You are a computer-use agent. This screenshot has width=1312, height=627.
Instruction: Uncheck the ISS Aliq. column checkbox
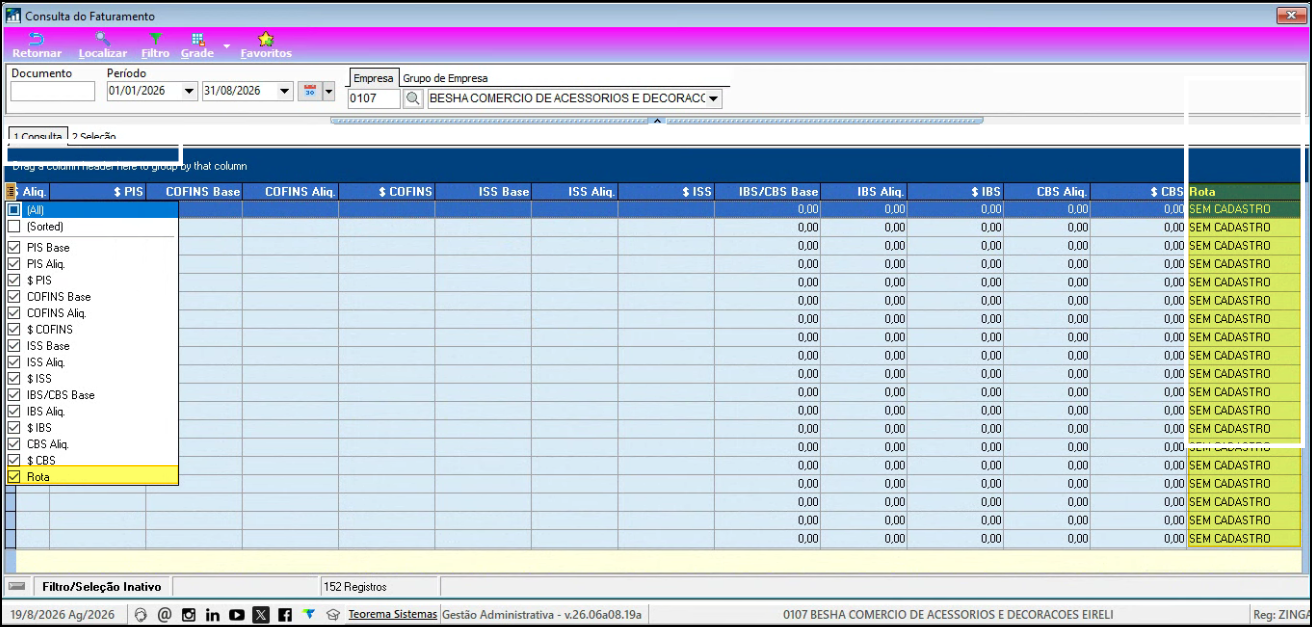pos(14,362)
